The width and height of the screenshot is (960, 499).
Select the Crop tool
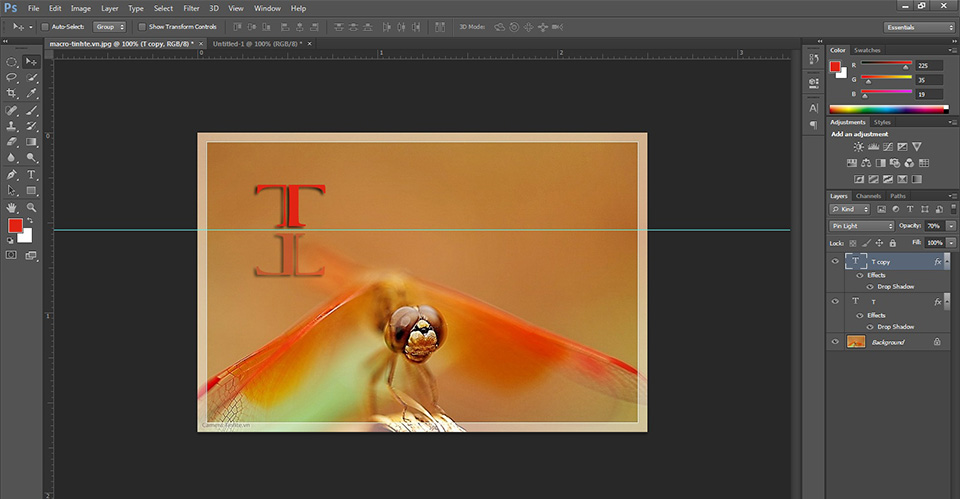(12, 93)
